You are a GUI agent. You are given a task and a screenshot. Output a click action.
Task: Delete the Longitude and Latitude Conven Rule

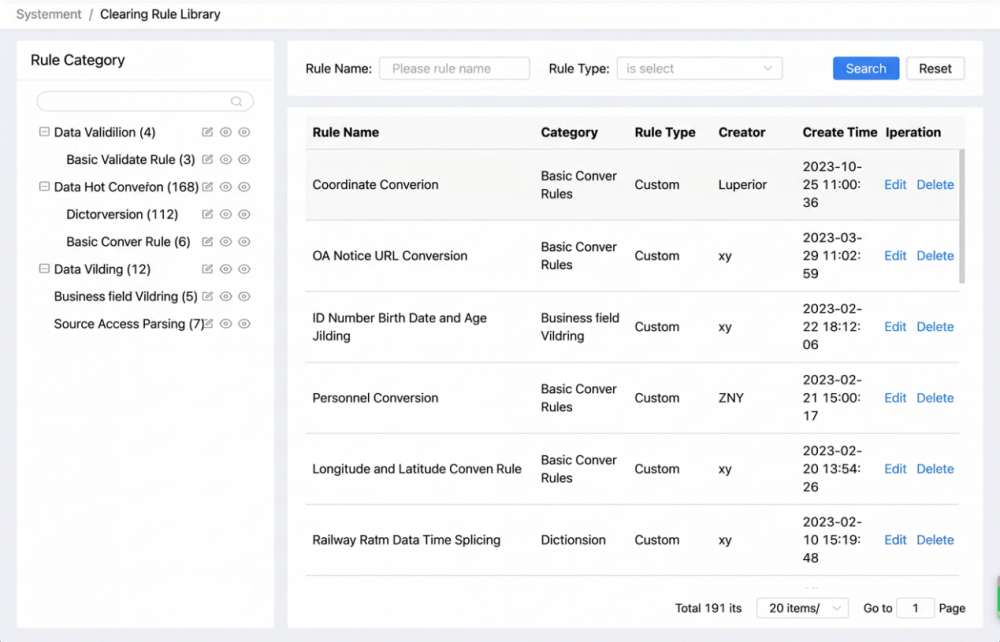935,469
